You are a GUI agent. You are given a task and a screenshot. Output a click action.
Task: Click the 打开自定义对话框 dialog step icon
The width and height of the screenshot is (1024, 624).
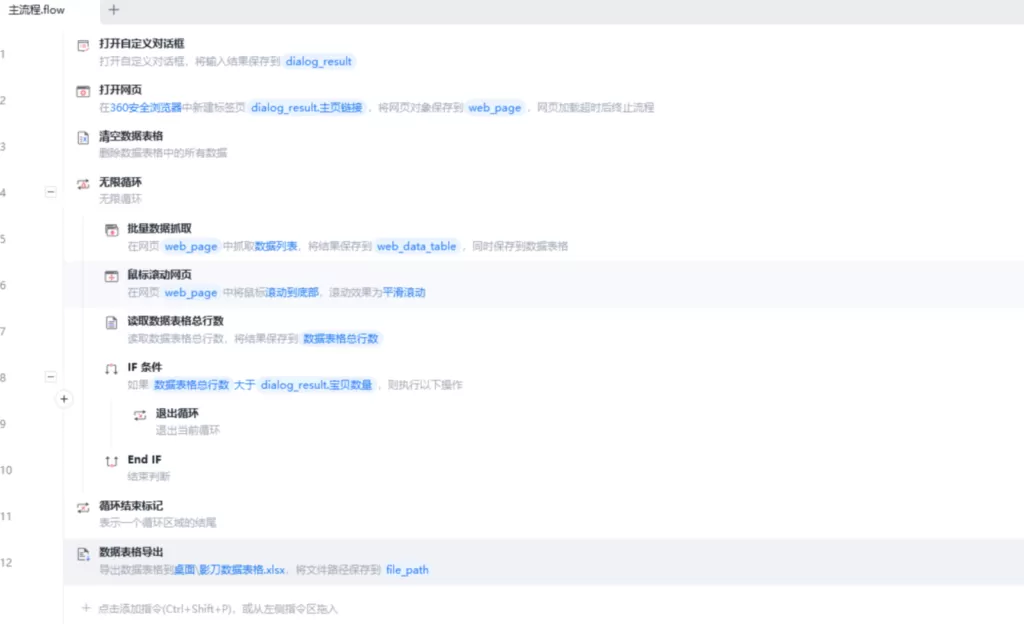point(82,44)
